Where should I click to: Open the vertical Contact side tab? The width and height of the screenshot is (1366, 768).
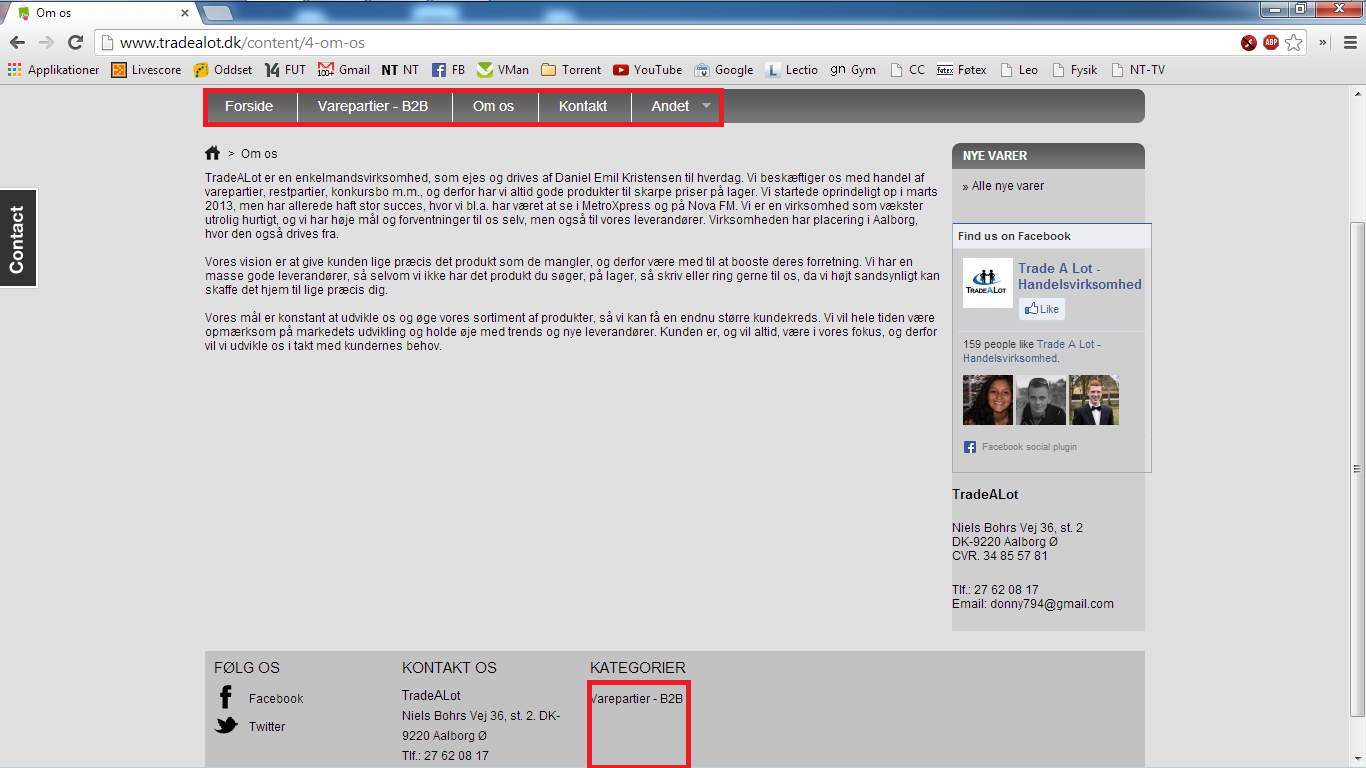tap(17, 239)
